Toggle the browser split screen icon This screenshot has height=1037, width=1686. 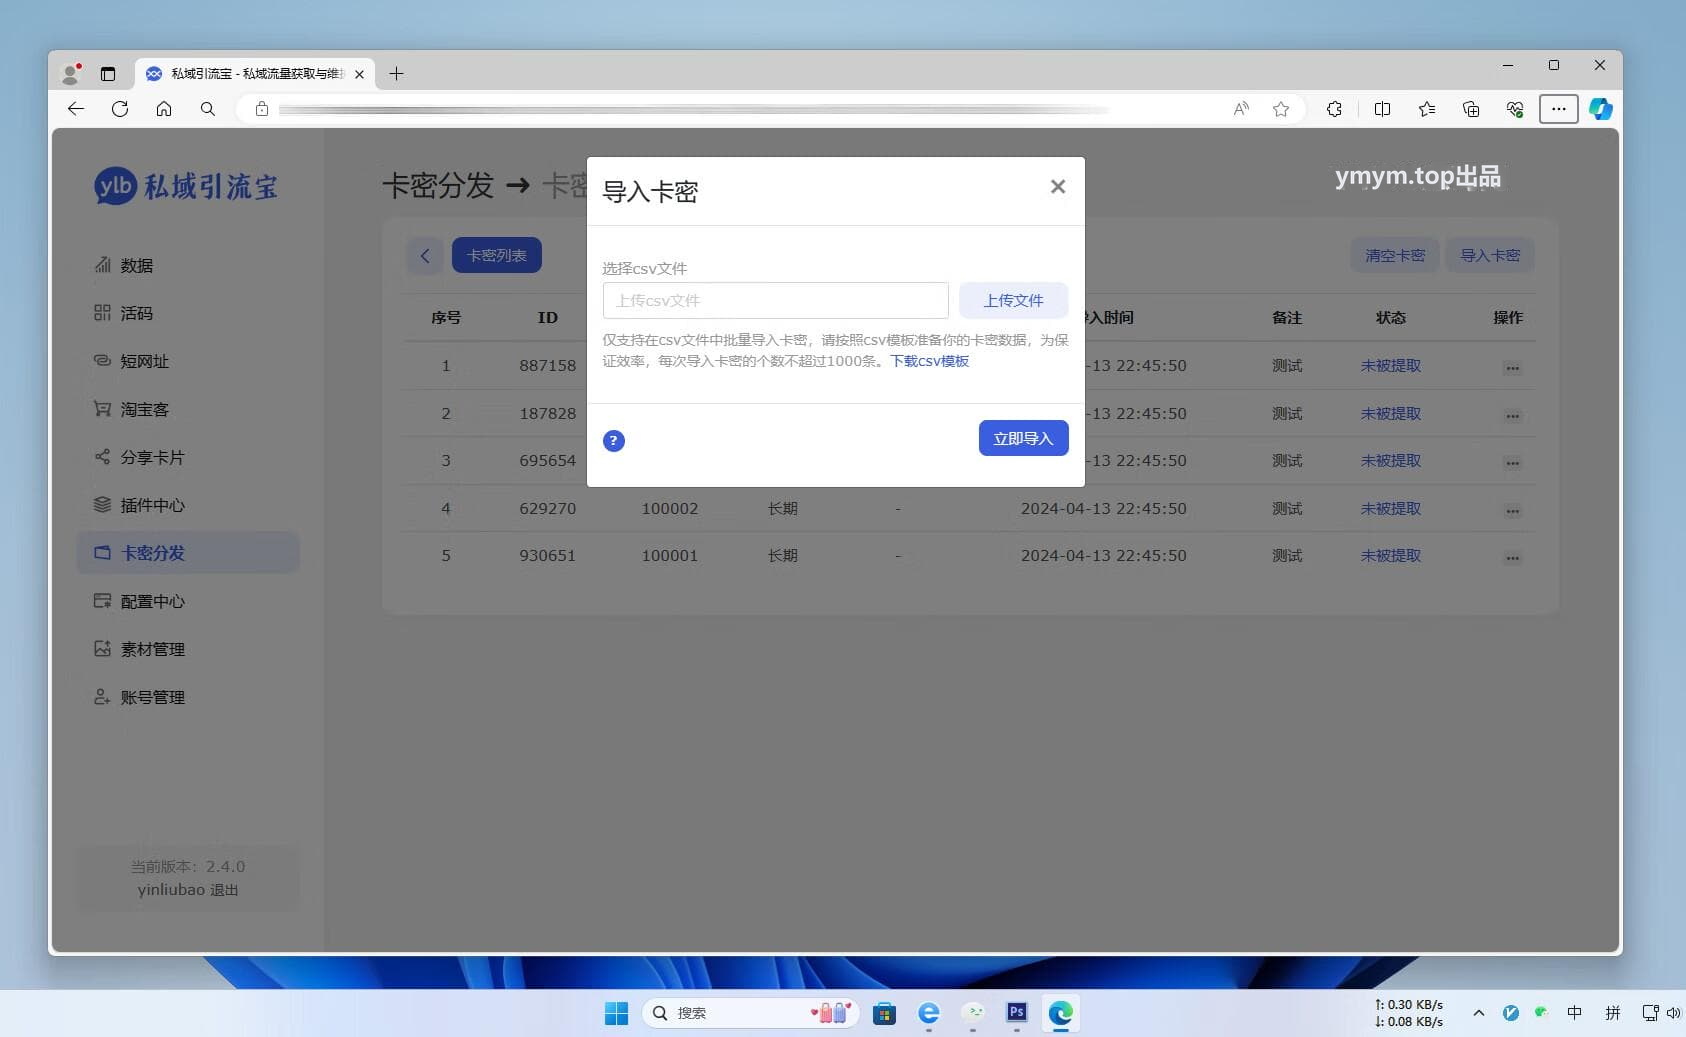(x=1382, y=109)
